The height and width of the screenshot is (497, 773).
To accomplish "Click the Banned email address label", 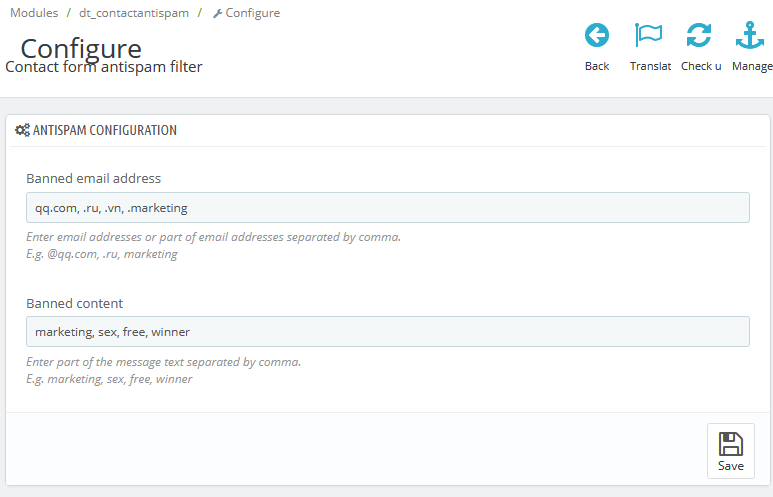I will [x=93, y=179].
